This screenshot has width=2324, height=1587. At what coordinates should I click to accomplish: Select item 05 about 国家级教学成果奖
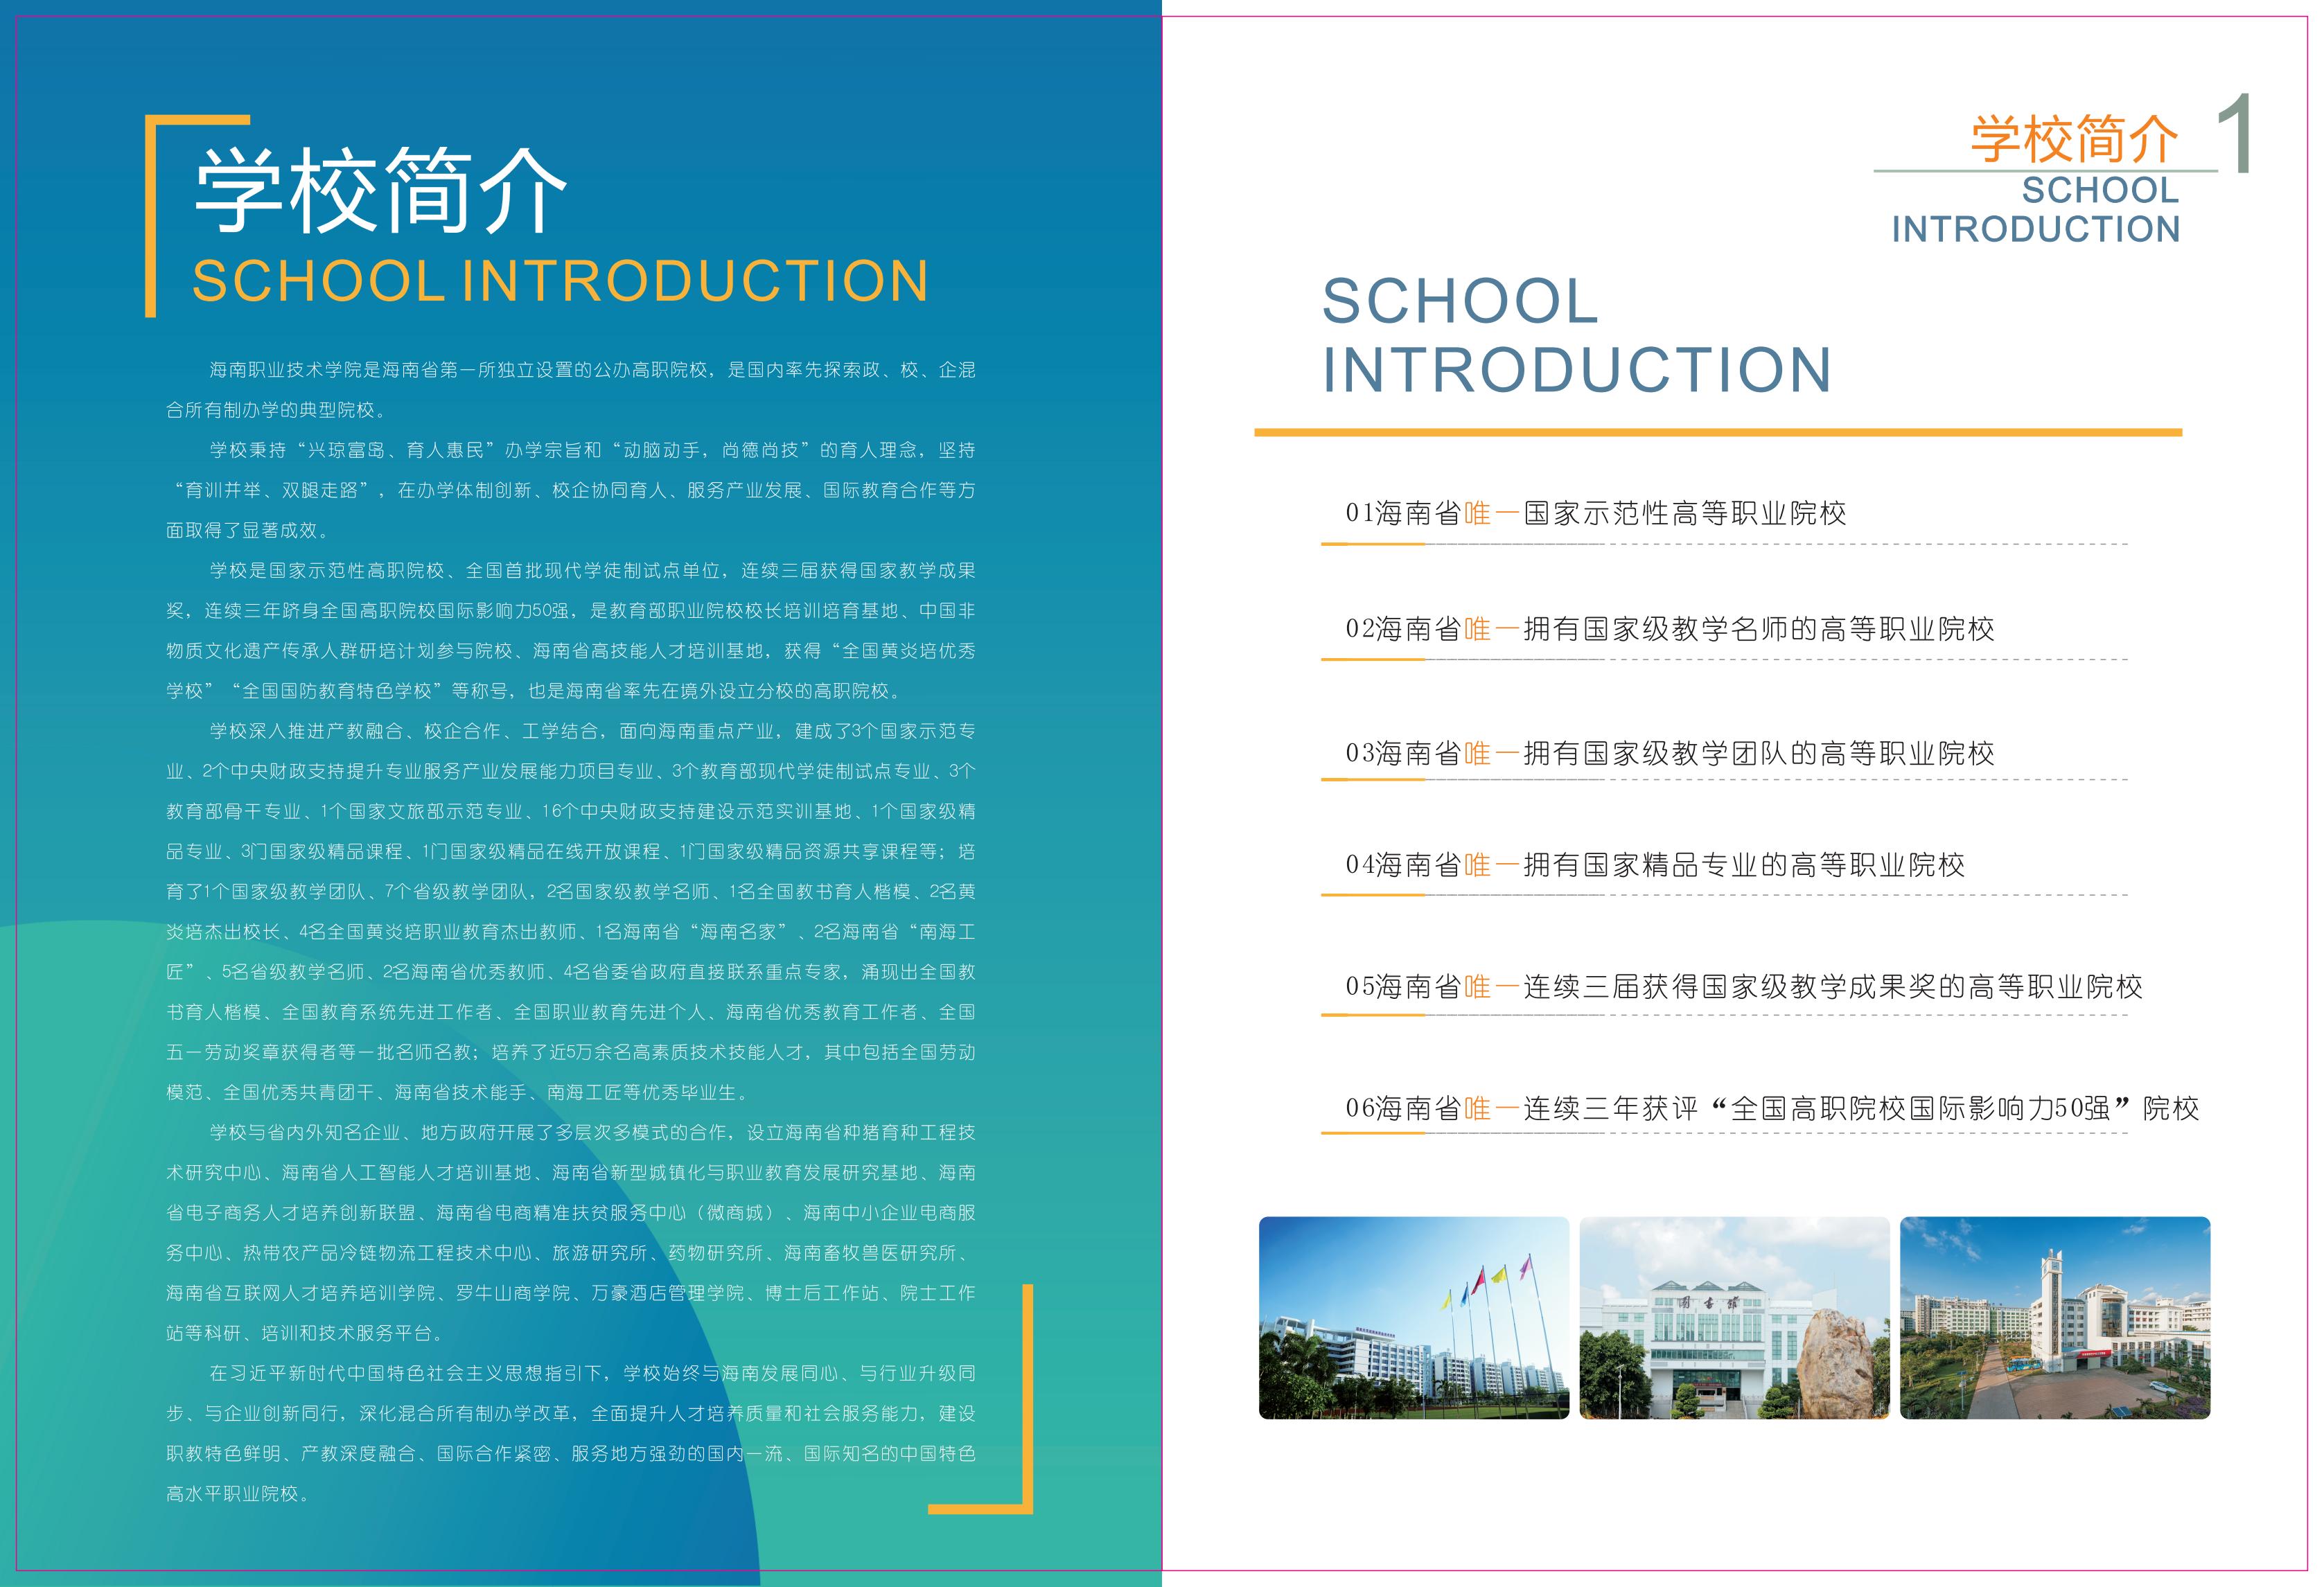click(1744, 987)
